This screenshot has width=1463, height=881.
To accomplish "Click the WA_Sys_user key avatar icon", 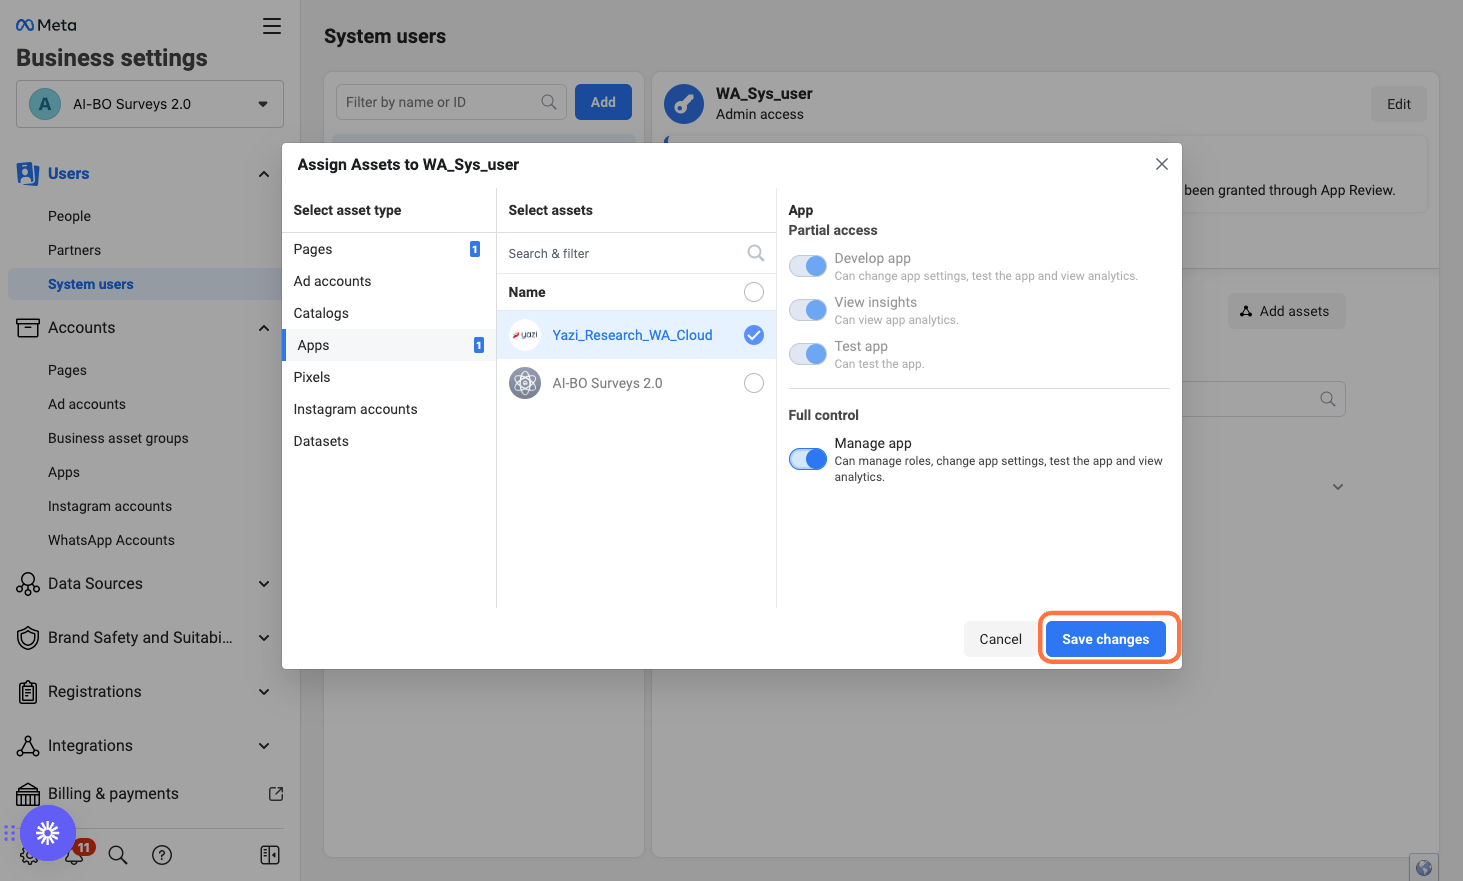I will (x=684, y=104).
